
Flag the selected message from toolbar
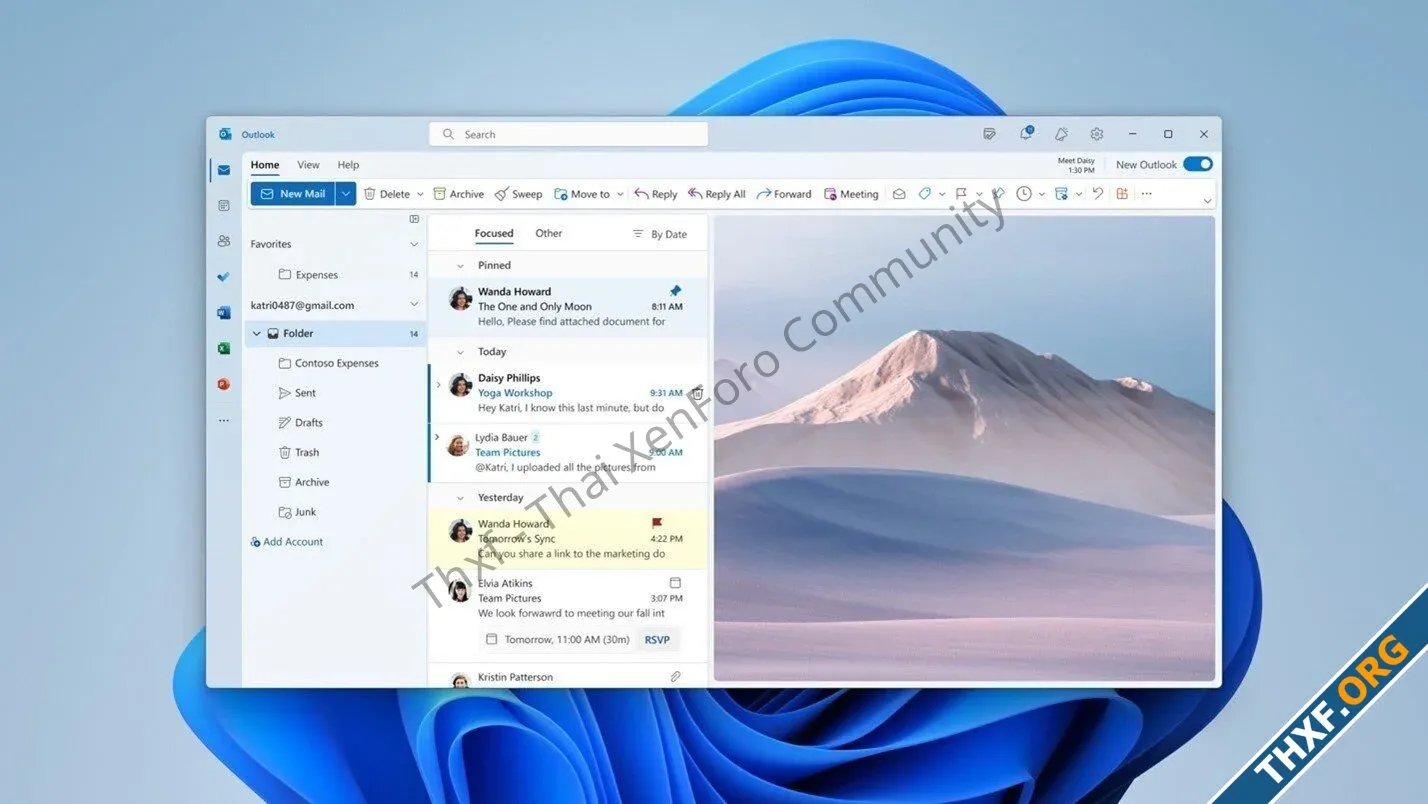[961, 194]
